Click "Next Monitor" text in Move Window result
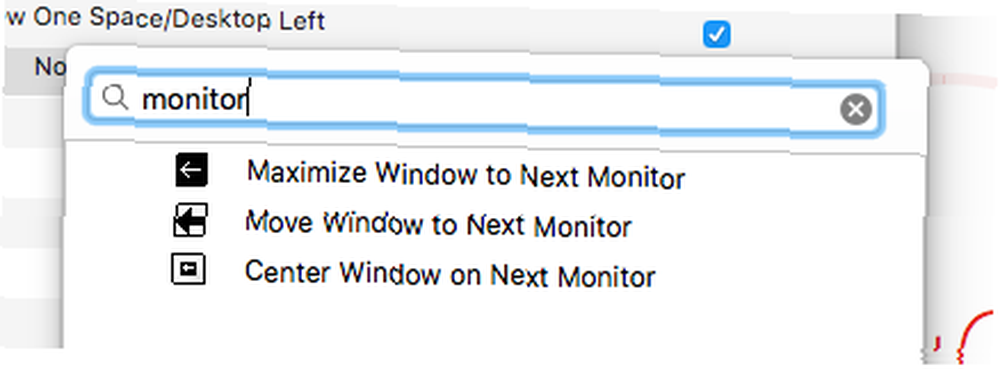1000x369 pixels. pos(548,226)
